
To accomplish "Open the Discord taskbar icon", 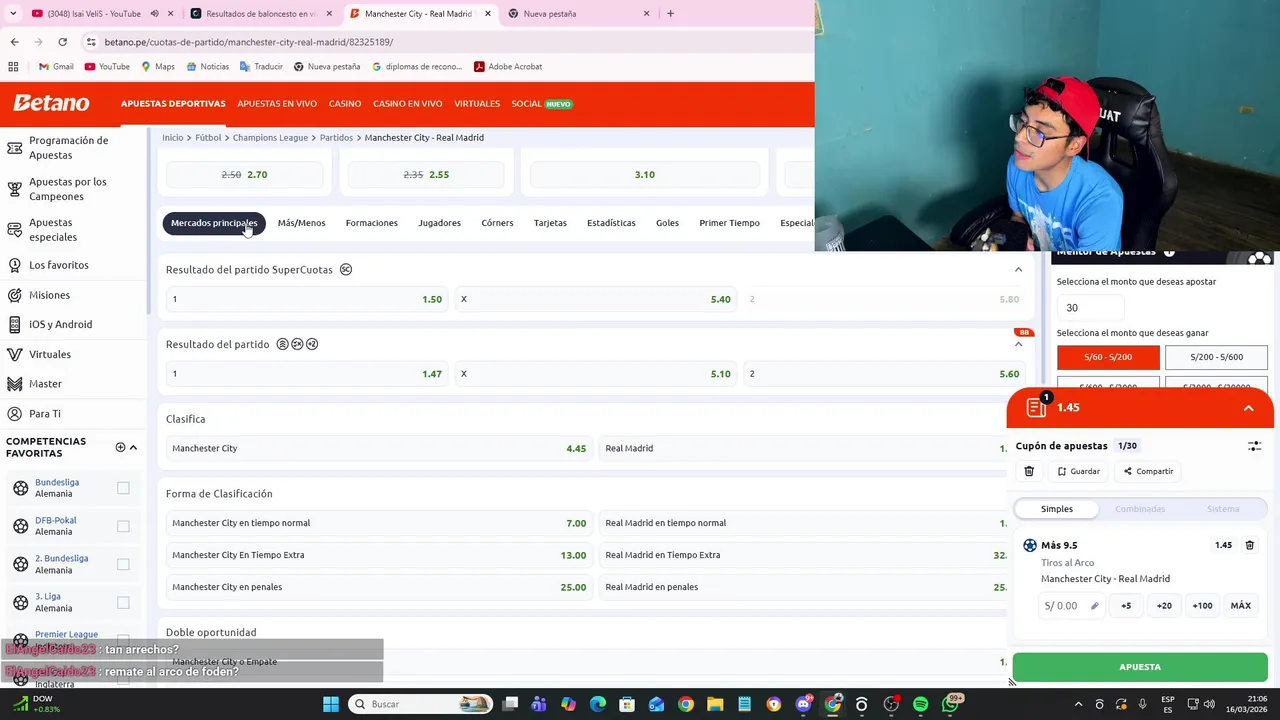I will [803, 704].
